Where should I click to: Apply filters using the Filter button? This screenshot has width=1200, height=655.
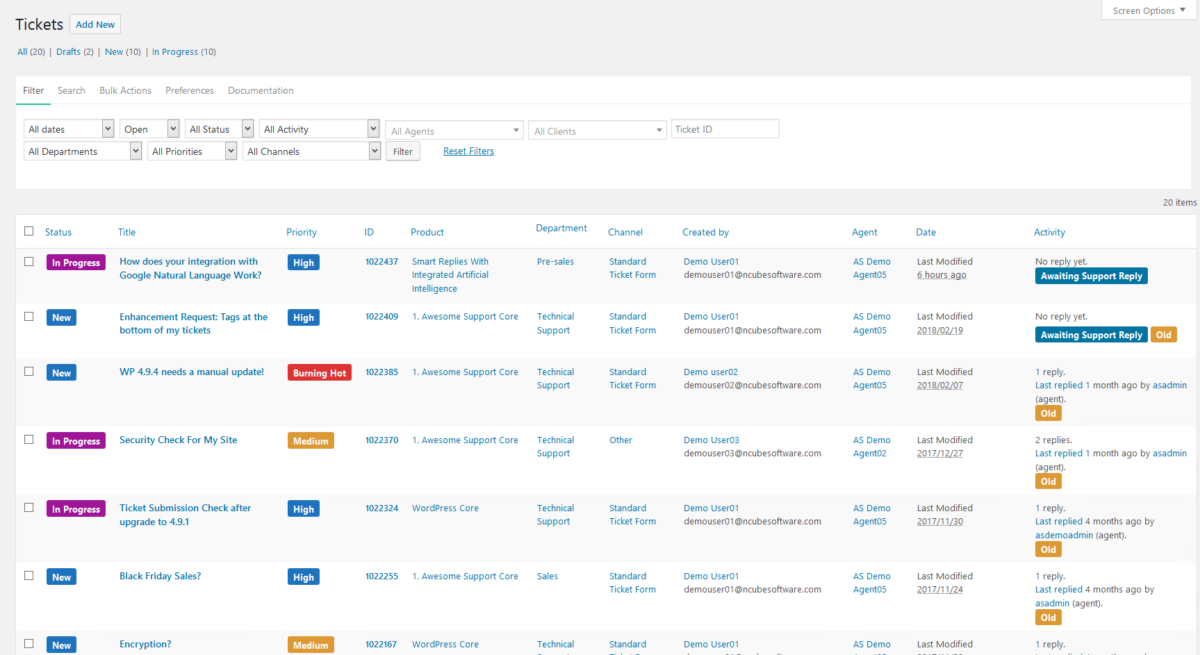pyautogui.click(x=402, y=151)
